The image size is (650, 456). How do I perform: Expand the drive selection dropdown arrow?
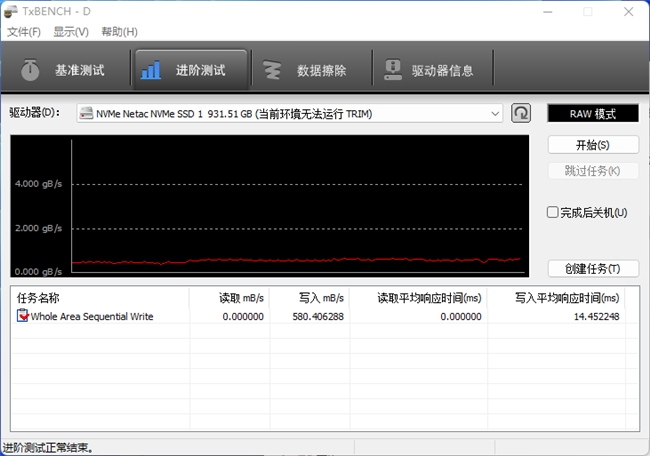point(496,114)
